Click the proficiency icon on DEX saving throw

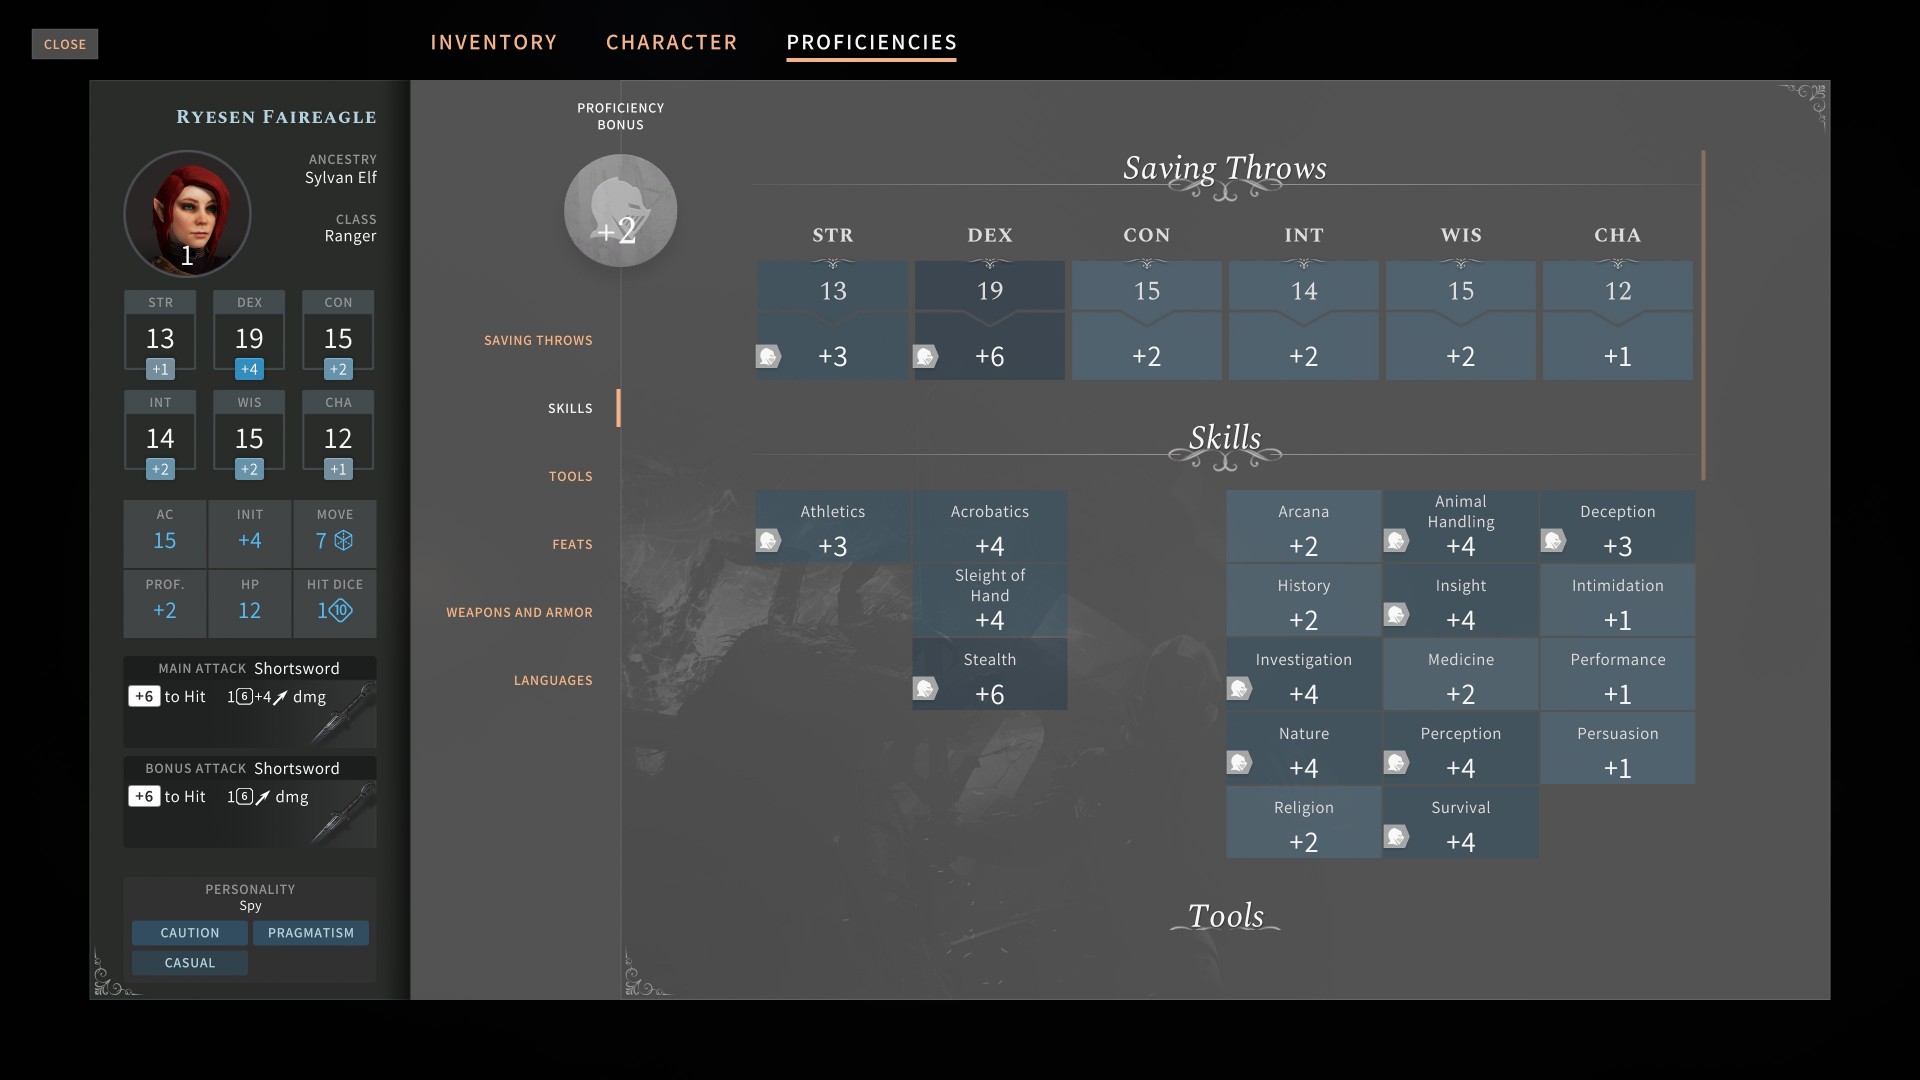925,356
